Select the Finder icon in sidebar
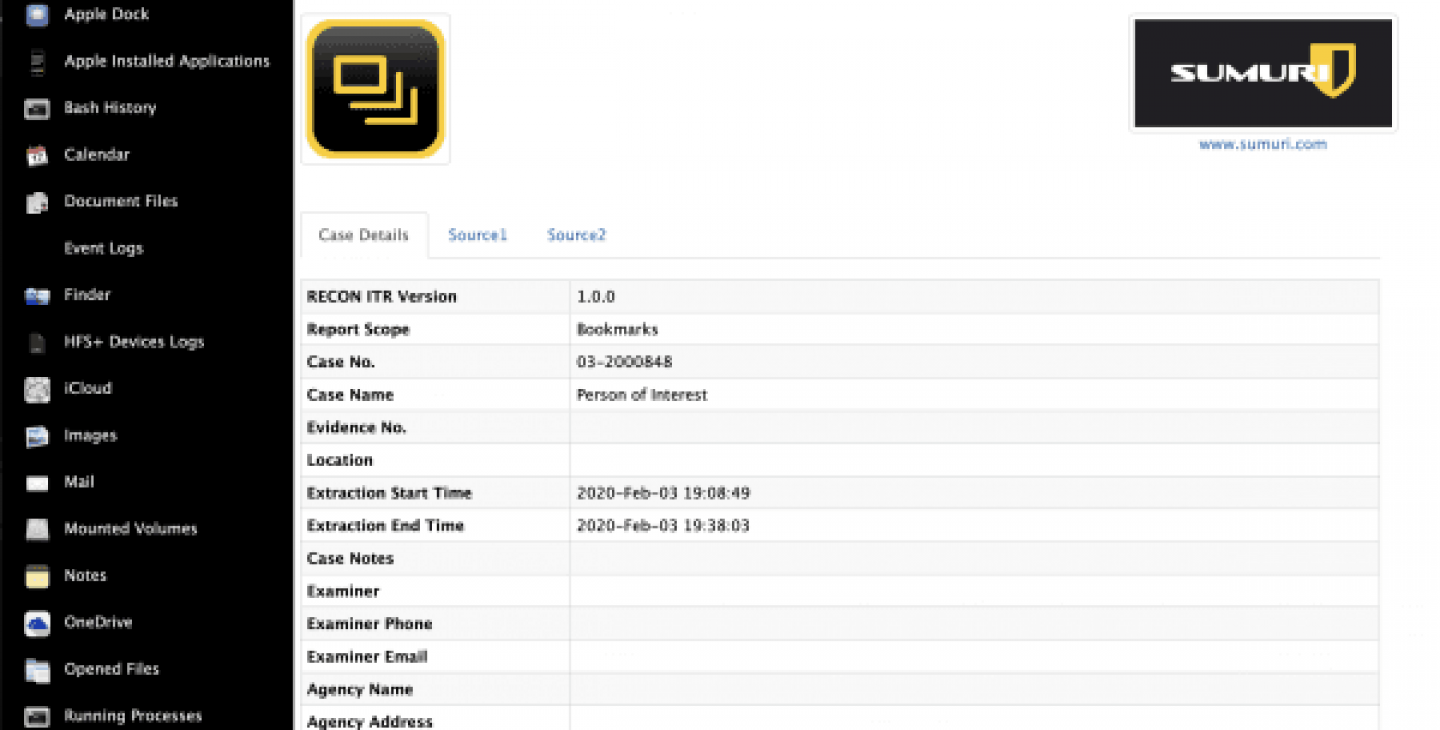Viewport: 1440px width, 730px height. tap(37, 295)
